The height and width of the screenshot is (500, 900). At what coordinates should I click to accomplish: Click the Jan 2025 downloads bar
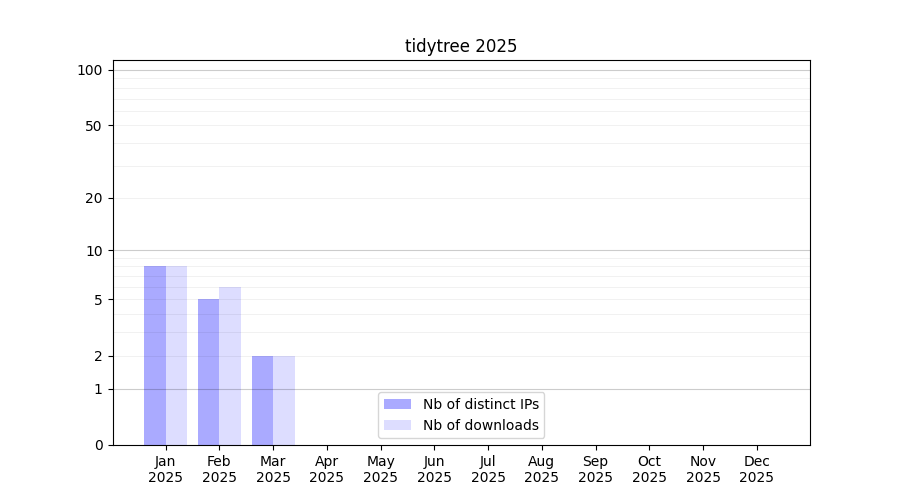pyautogui.click(x=176, y=355)
